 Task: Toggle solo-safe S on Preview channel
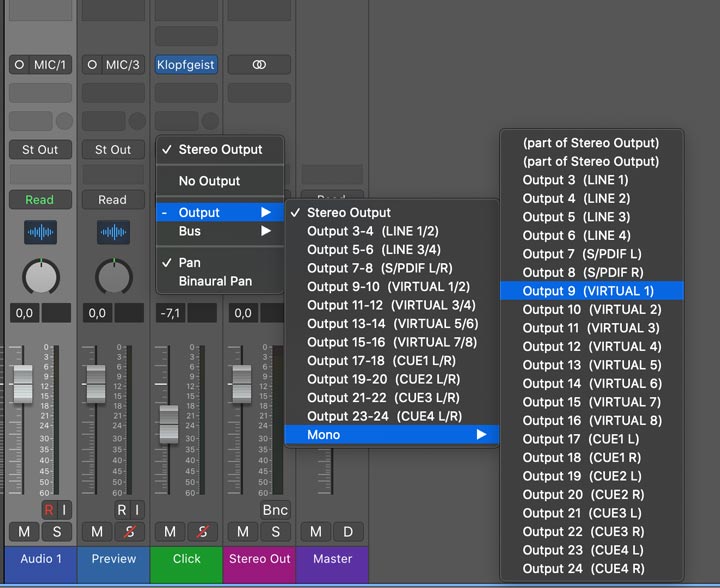coord(129,532)
